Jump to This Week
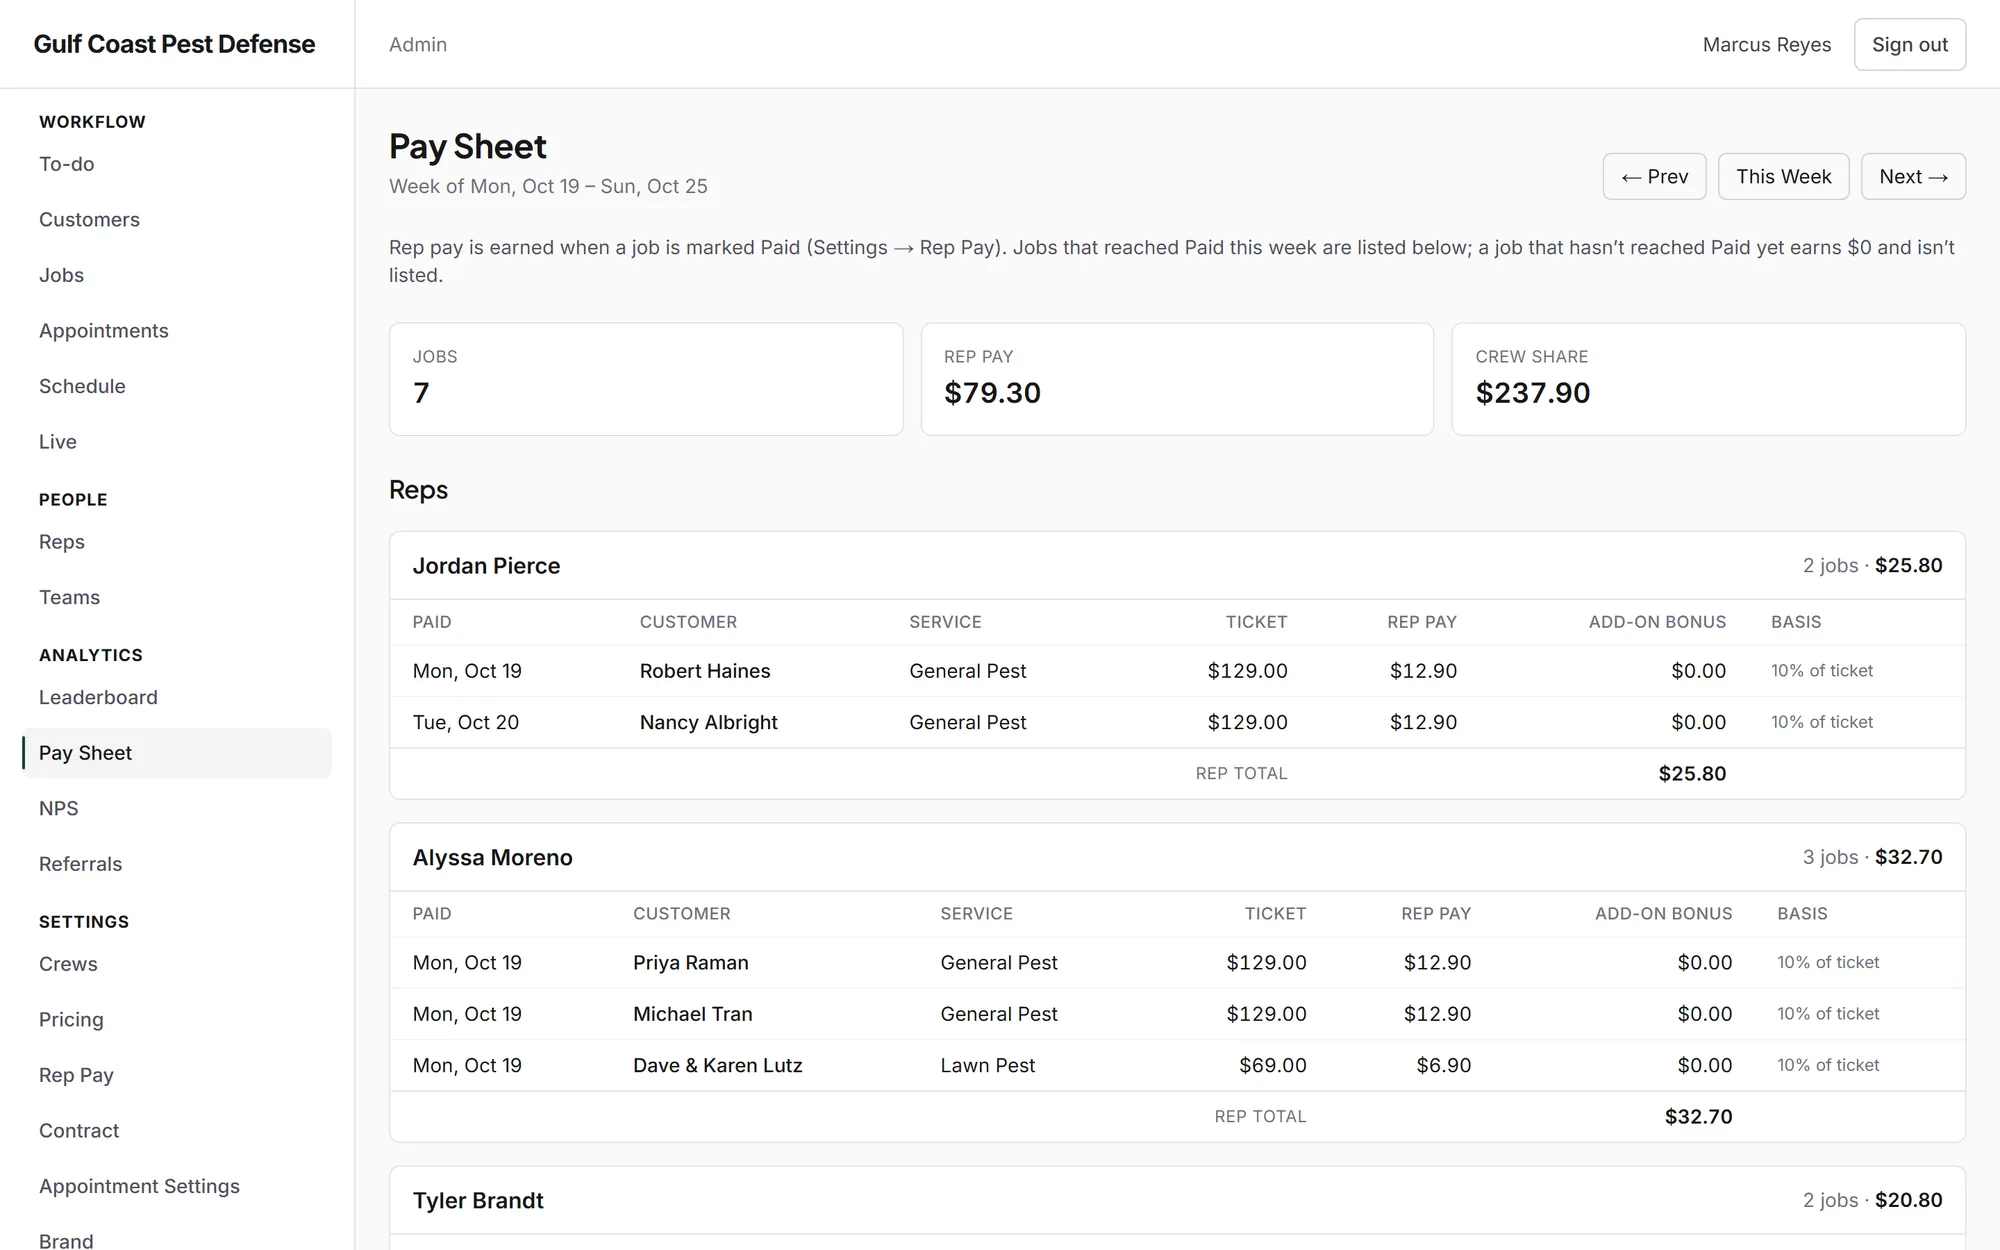2000x1250 pixels. [1783, 177]
